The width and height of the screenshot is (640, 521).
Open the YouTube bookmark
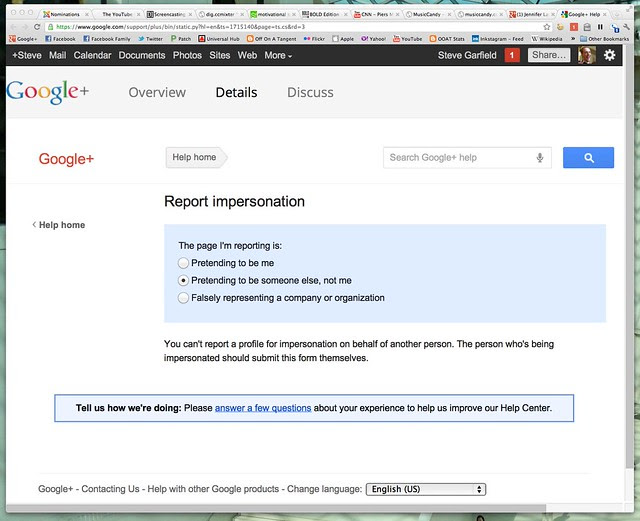coord(407,39)
